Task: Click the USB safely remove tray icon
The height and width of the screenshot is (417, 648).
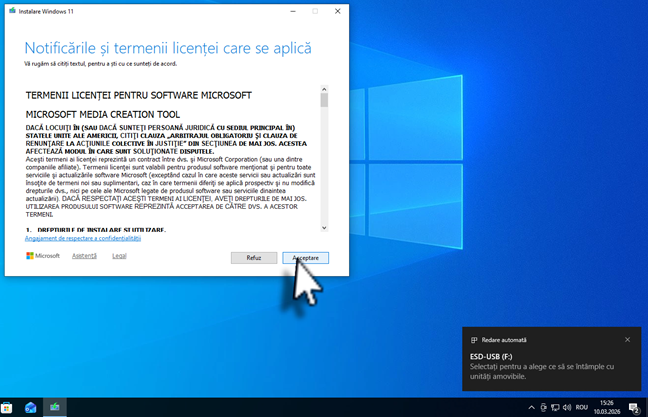Action: click(543, 407)
